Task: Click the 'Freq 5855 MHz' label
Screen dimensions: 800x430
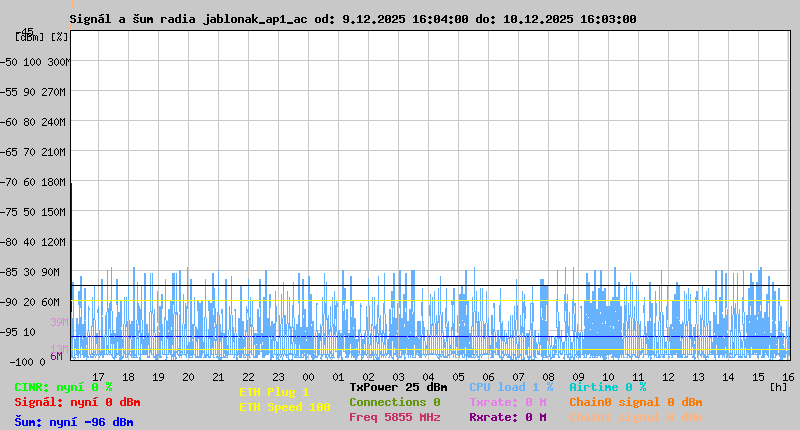Action: coord(394,417)
